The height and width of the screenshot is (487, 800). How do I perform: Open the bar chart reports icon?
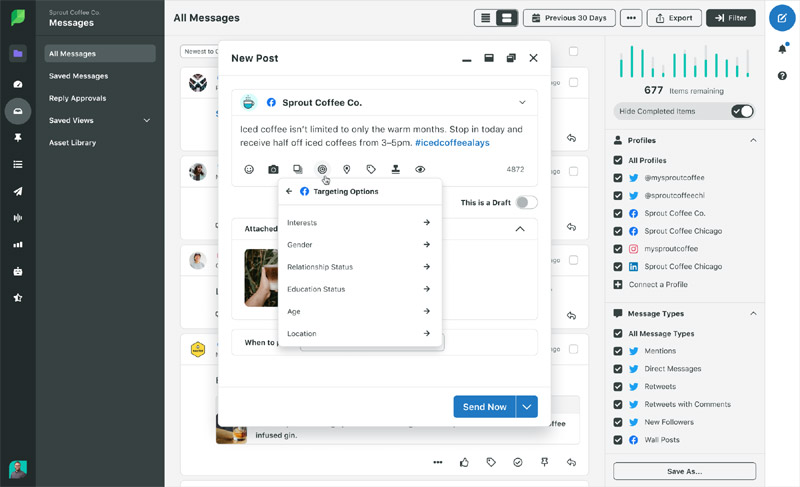18,245
